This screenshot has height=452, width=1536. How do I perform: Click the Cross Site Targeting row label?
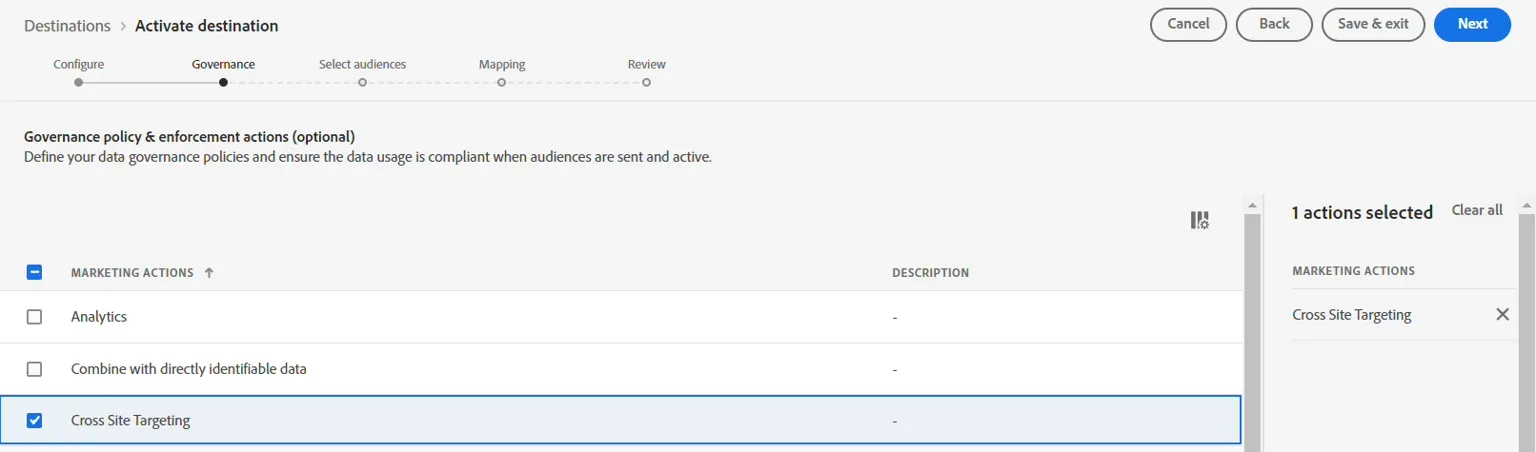pyautogui.click(x=130, y=420)
